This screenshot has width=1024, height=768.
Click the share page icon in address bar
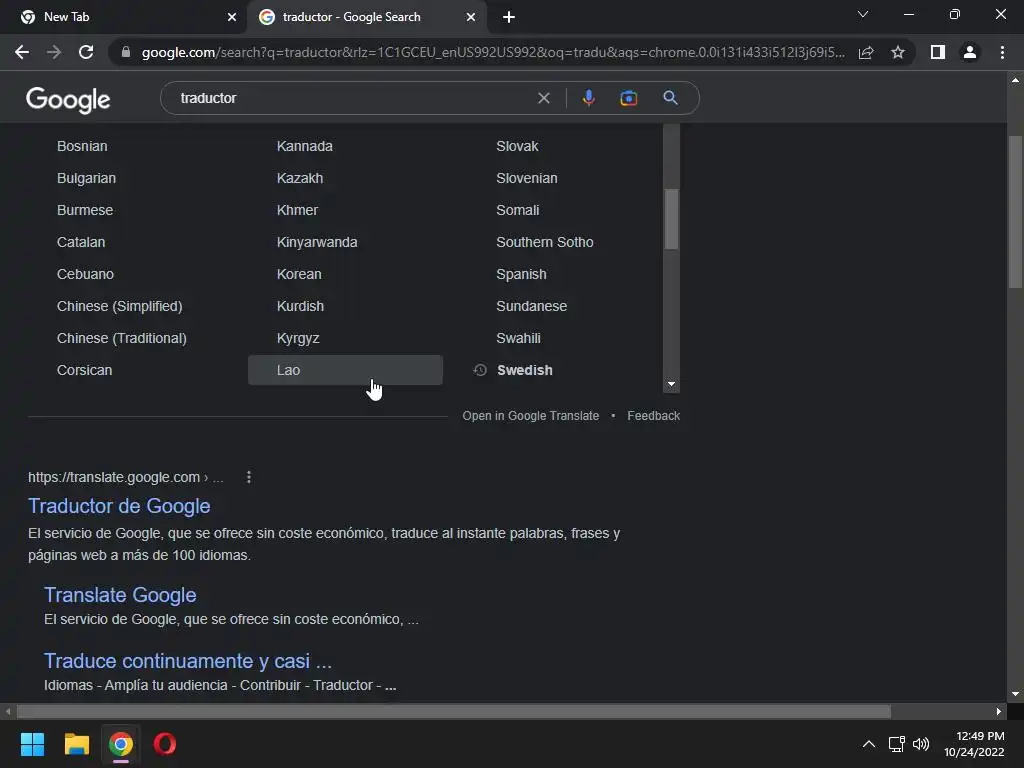coord(866,52)
